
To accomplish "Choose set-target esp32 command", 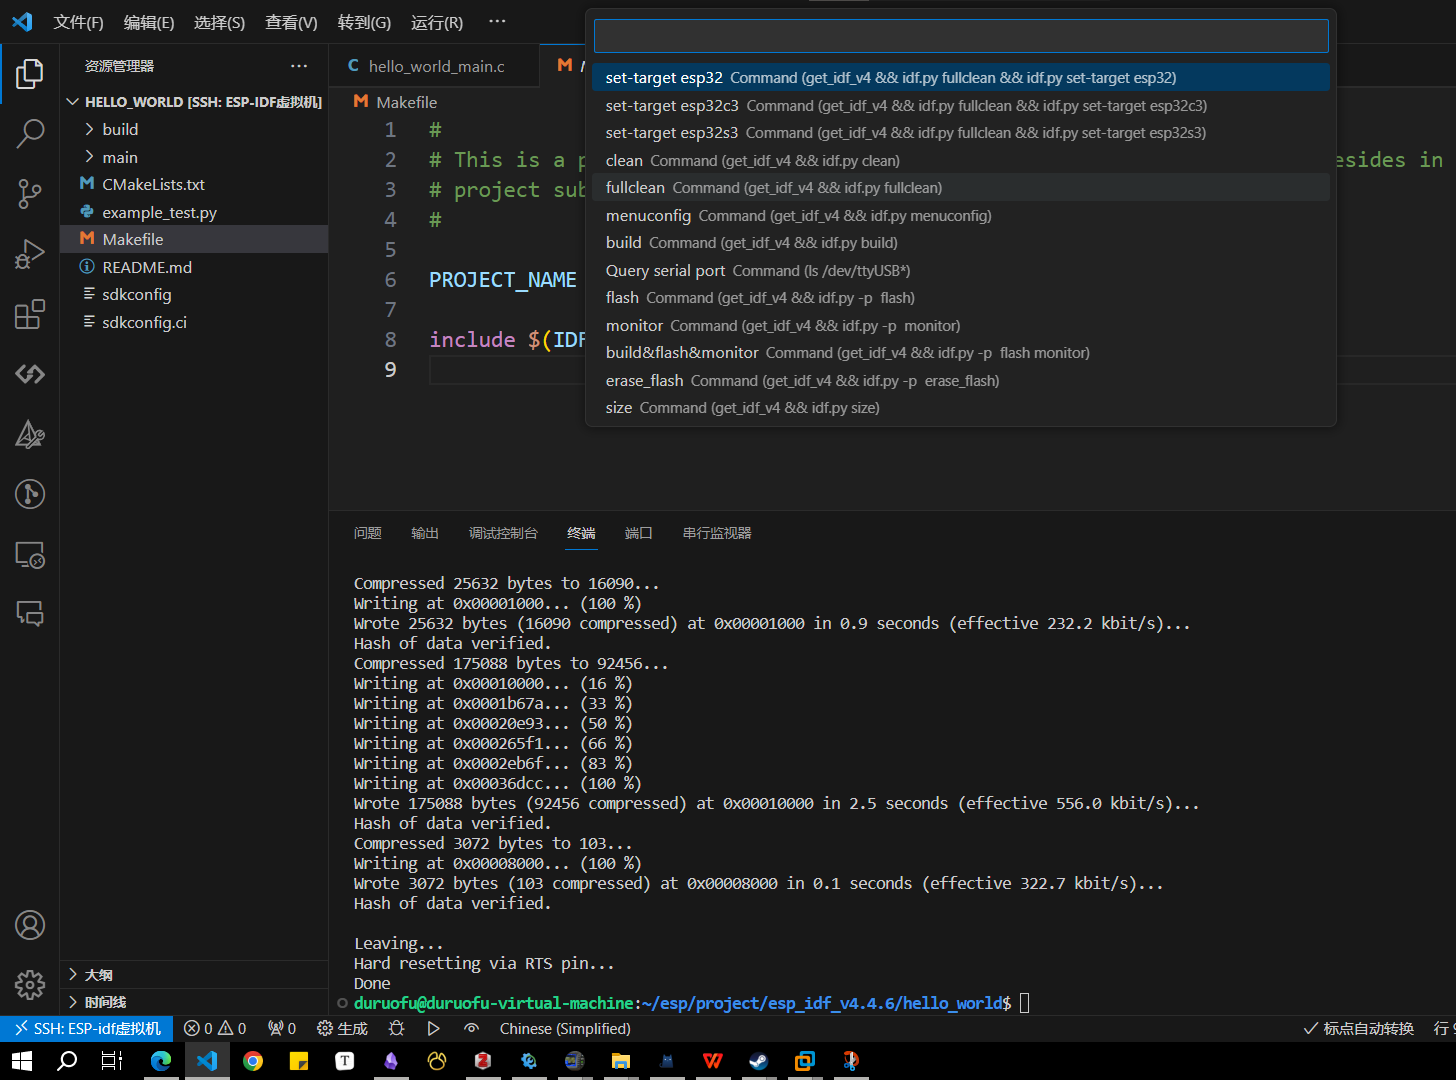I will pyautogui.click(x=961, y=78).
